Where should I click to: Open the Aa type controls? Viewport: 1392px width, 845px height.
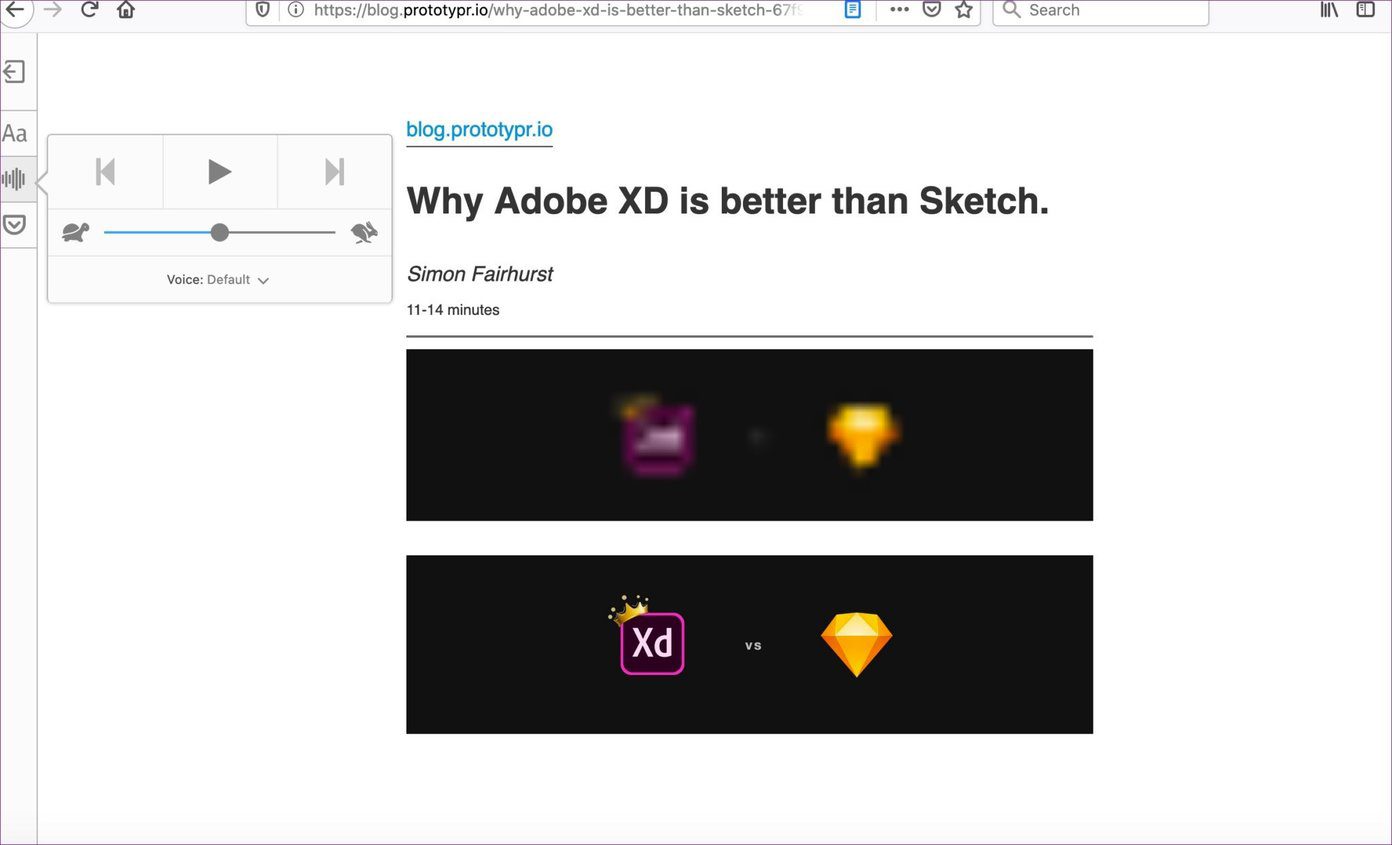[14, 133]
